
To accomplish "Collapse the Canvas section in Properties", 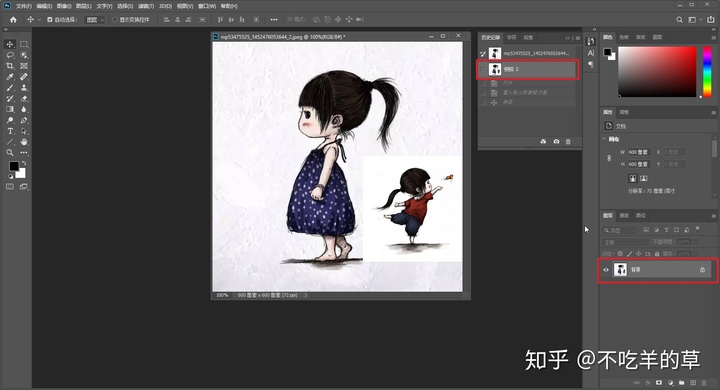I will (604, 139).
